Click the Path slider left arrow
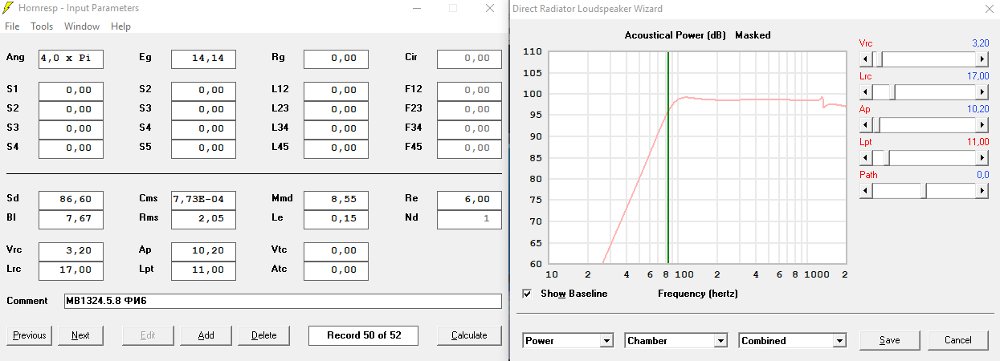 pos(865,190)
